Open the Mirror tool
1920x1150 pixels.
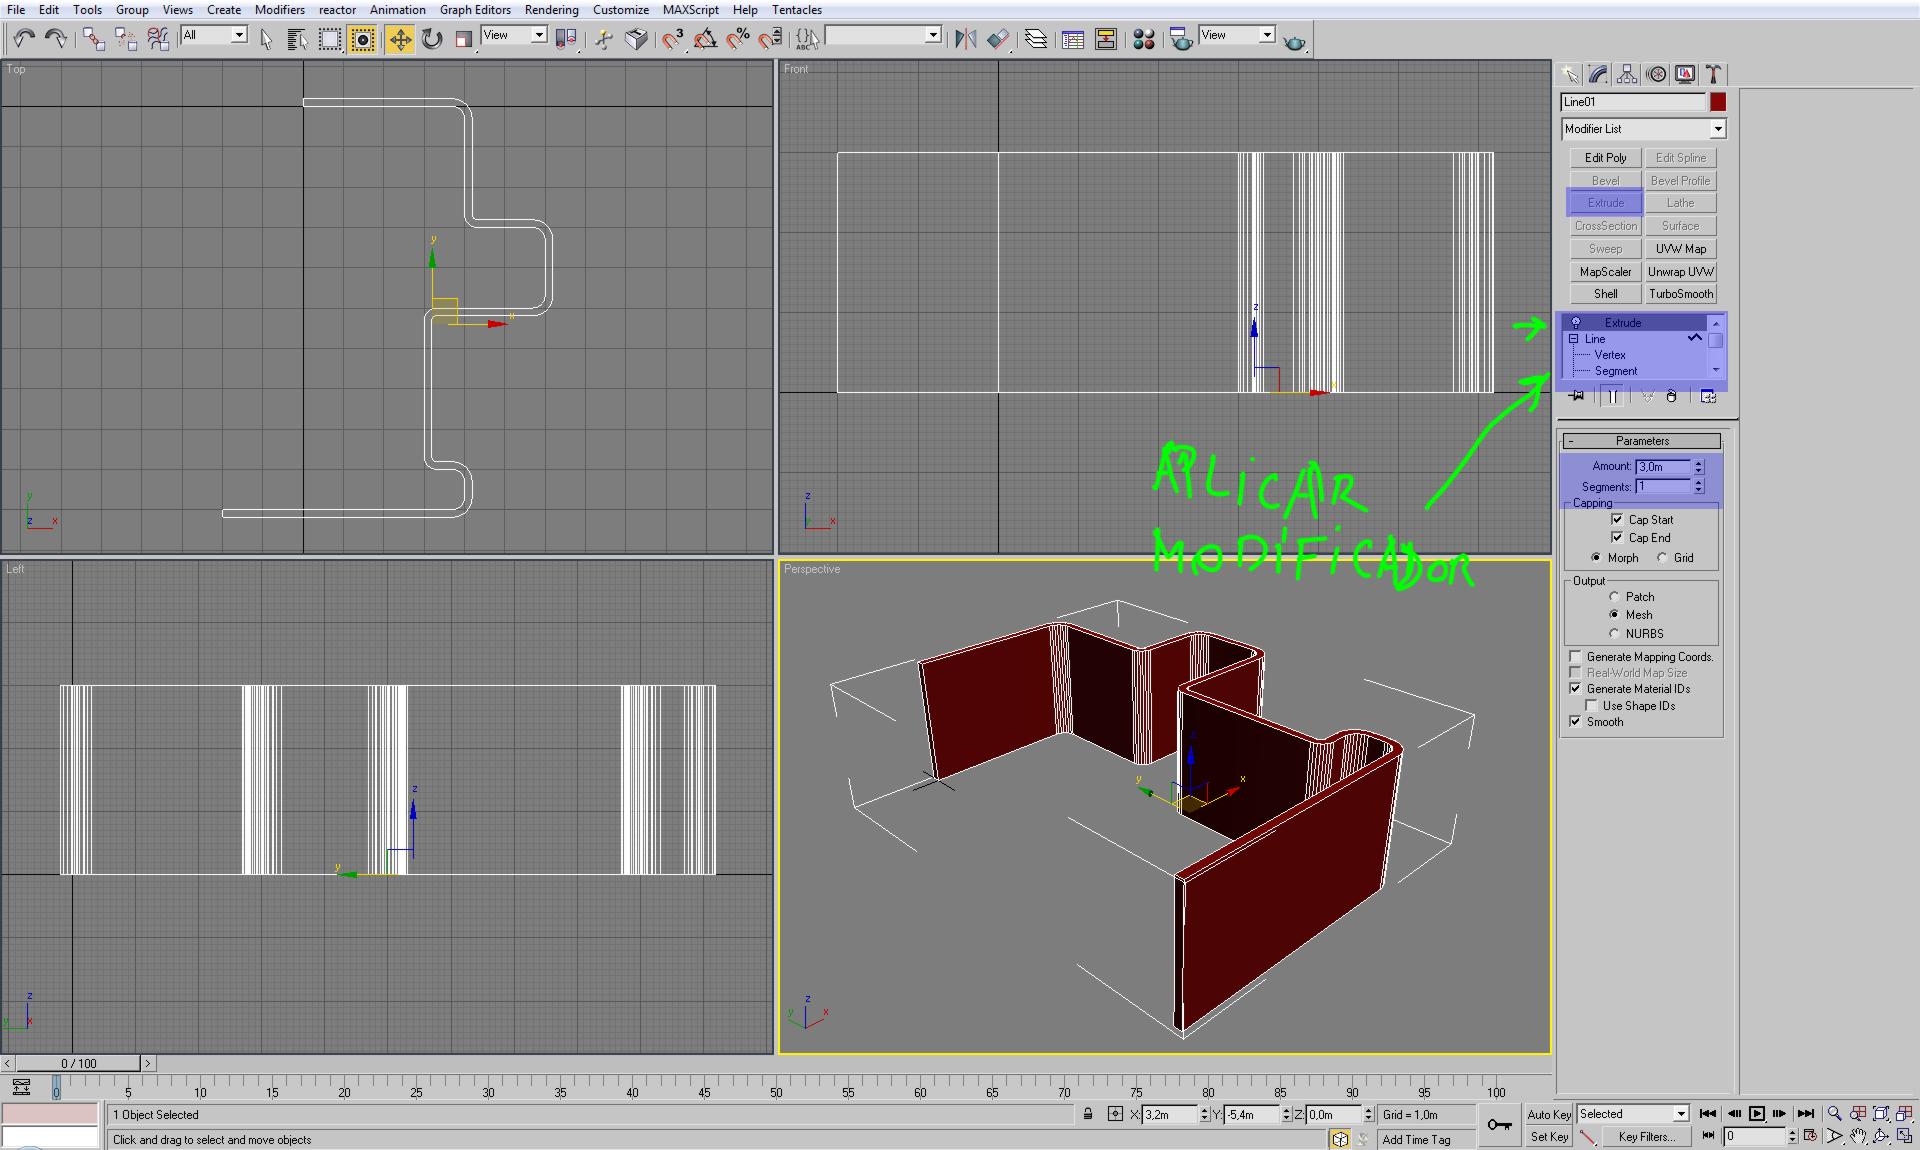(964, 39)
